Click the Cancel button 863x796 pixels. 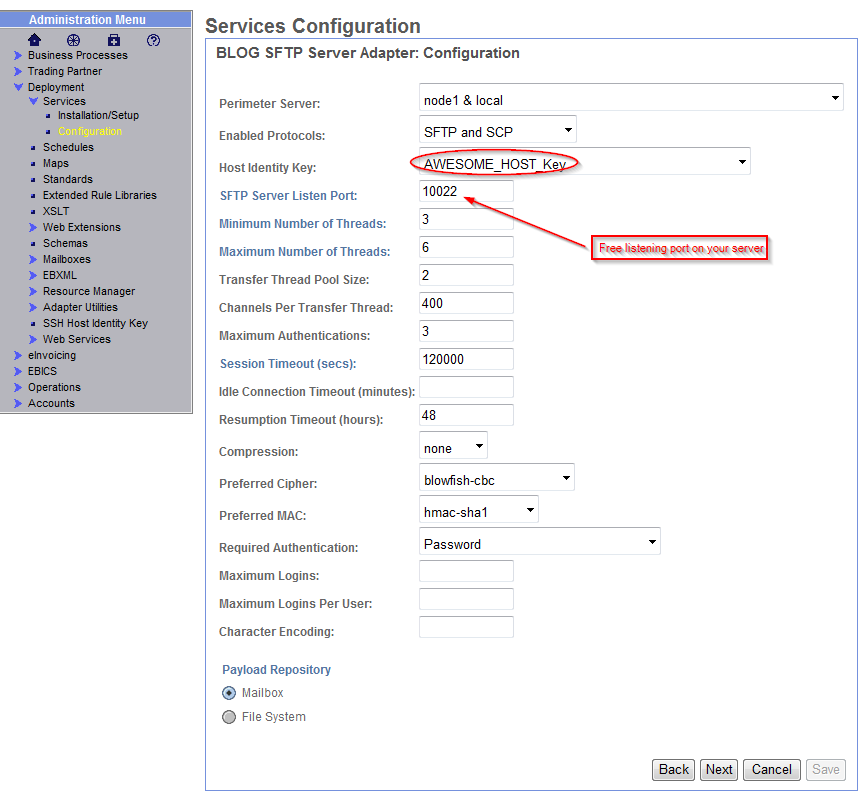[771, 769]
